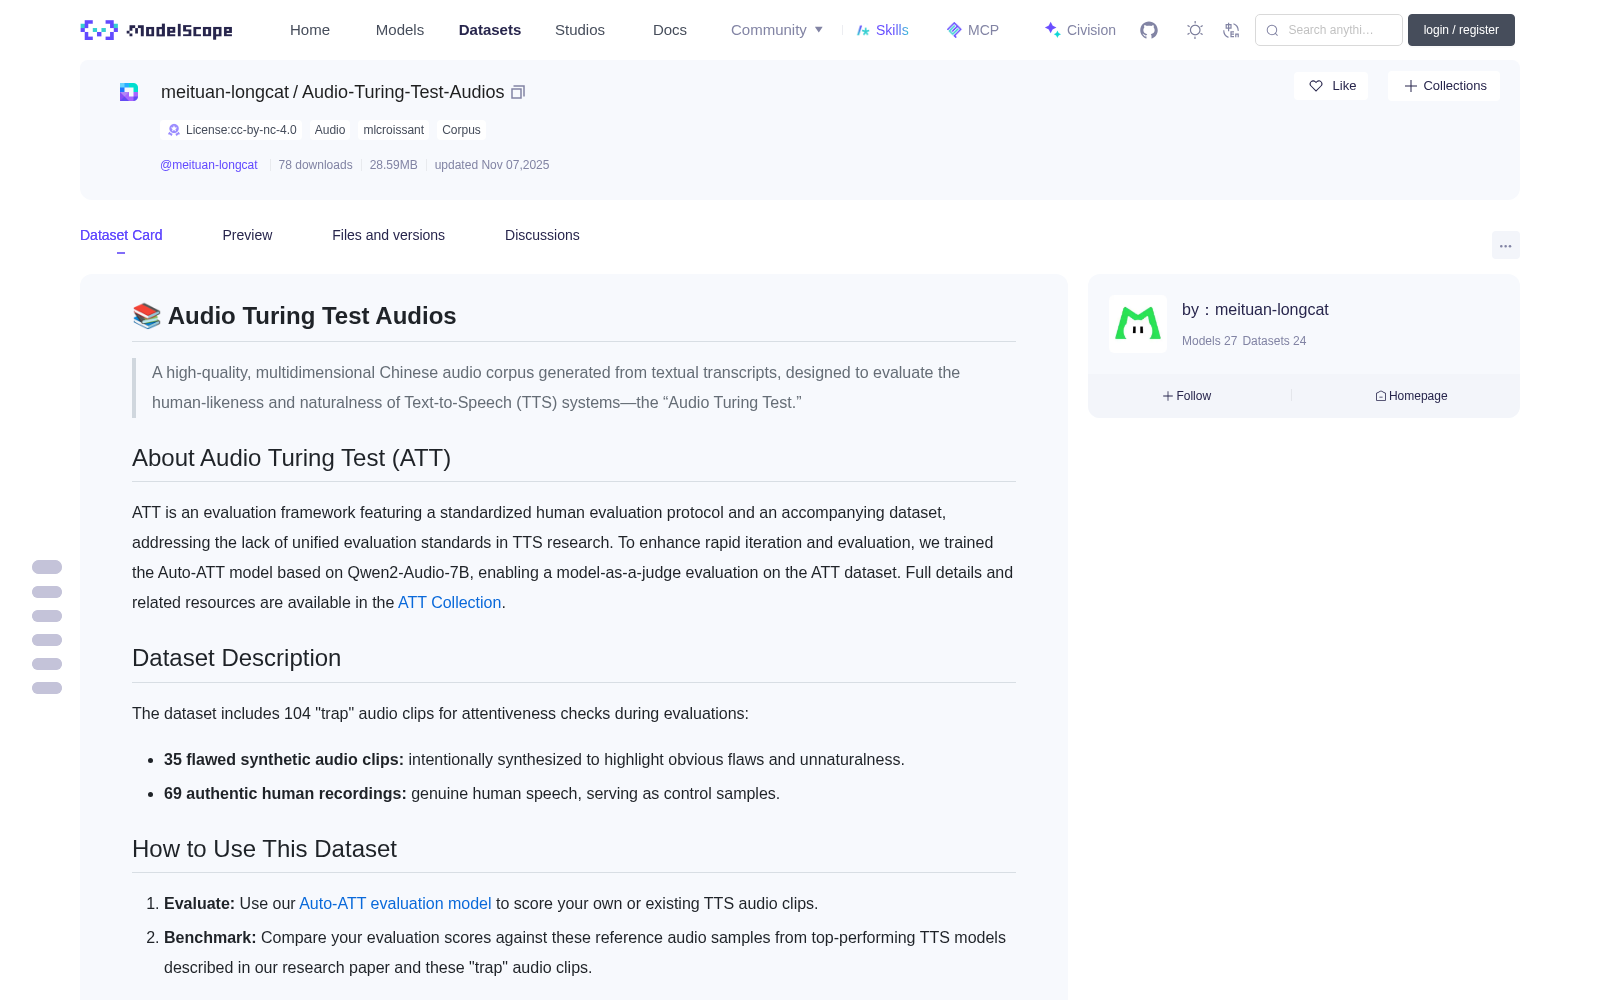Click the login / register button
The height and width of the screenshot is (1000, 1600).
point(1461,30)
